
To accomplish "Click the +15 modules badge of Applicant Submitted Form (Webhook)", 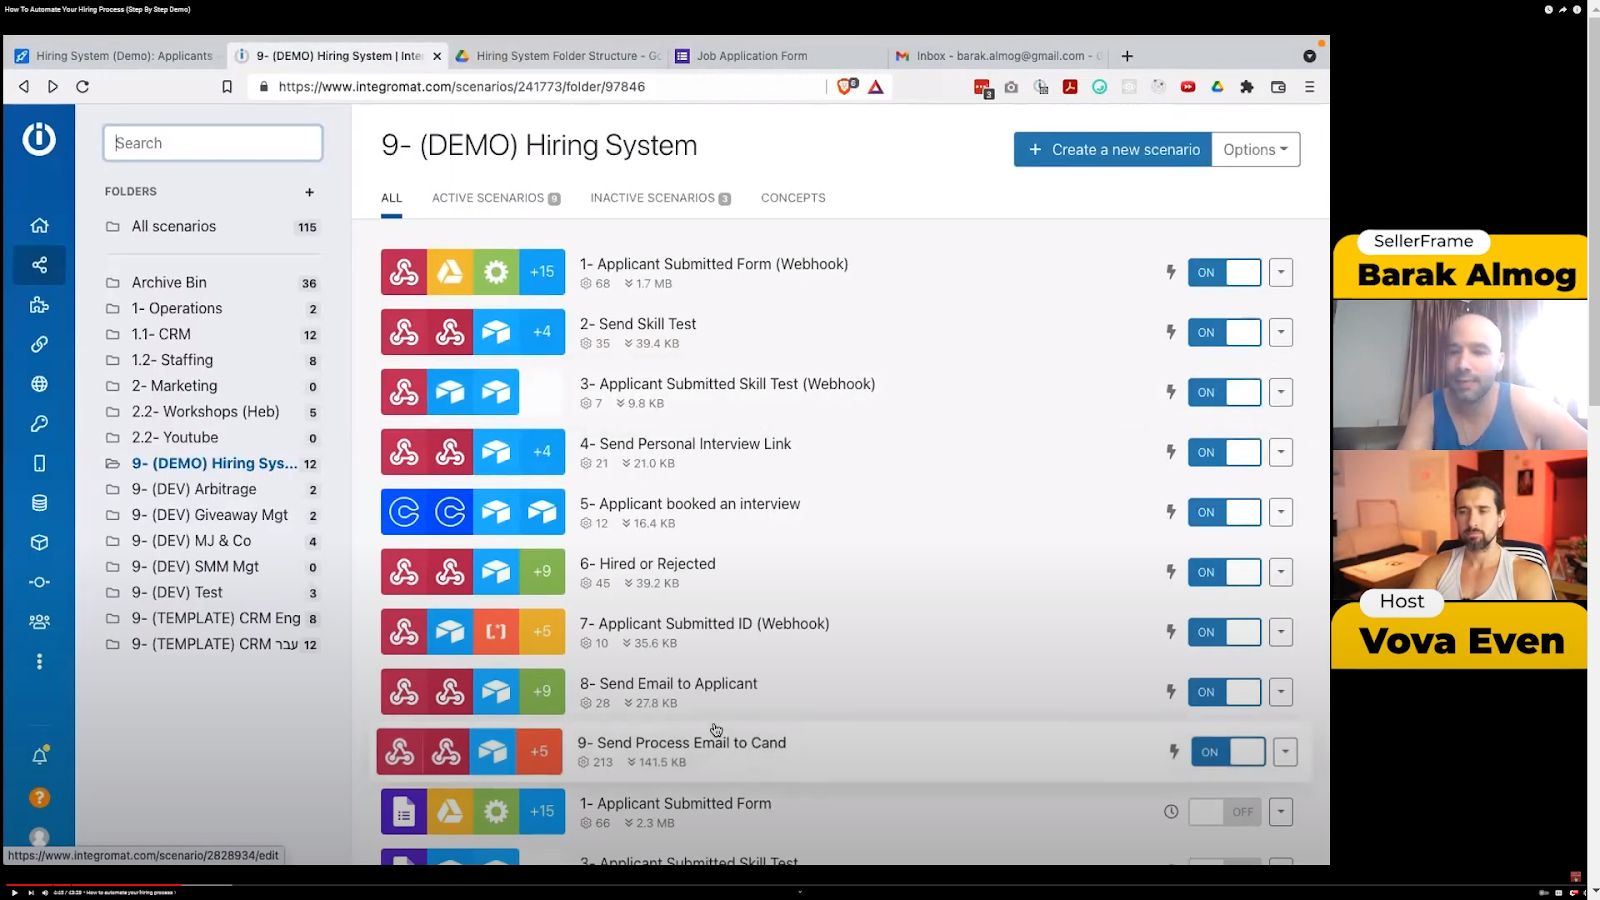I will [x=542, y=272].
